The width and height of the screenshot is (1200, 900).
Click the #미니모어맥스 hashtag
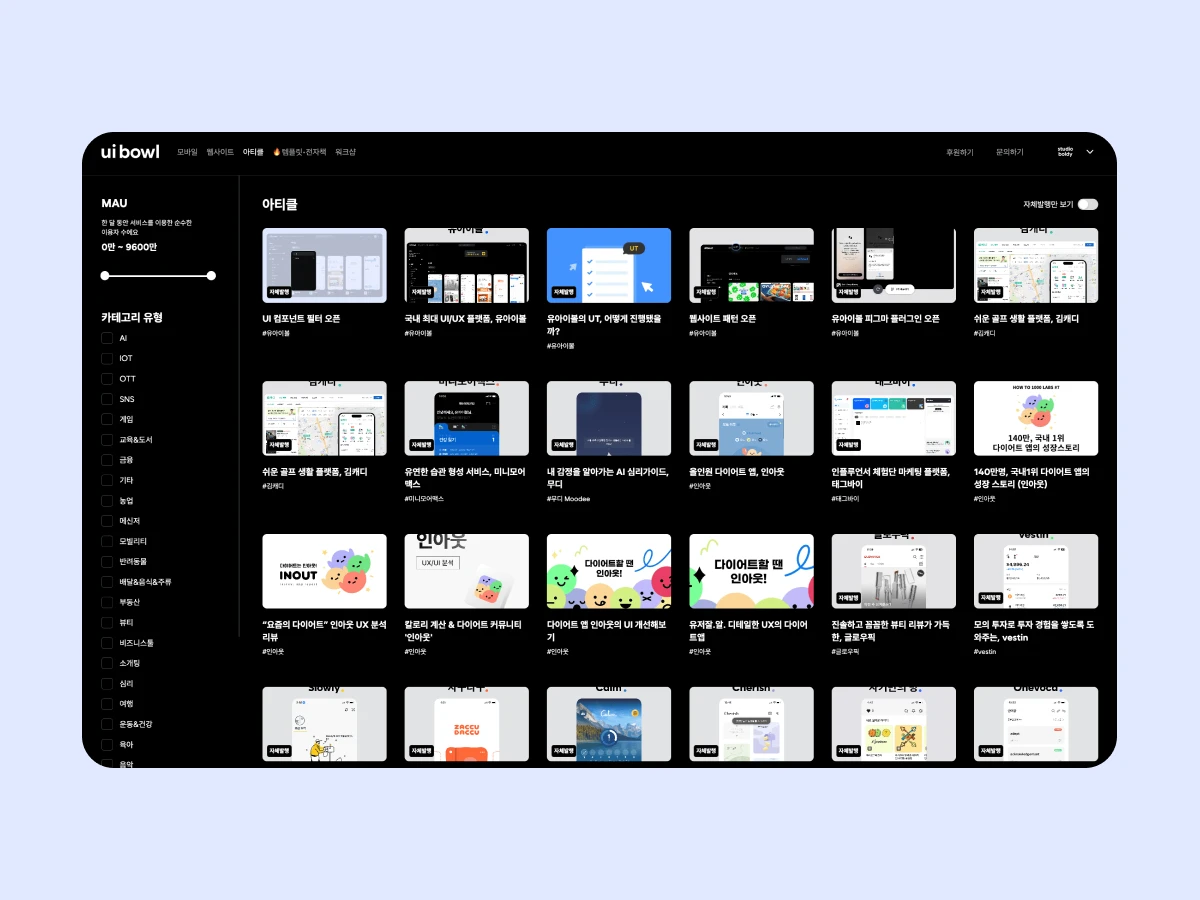point(424,498)
